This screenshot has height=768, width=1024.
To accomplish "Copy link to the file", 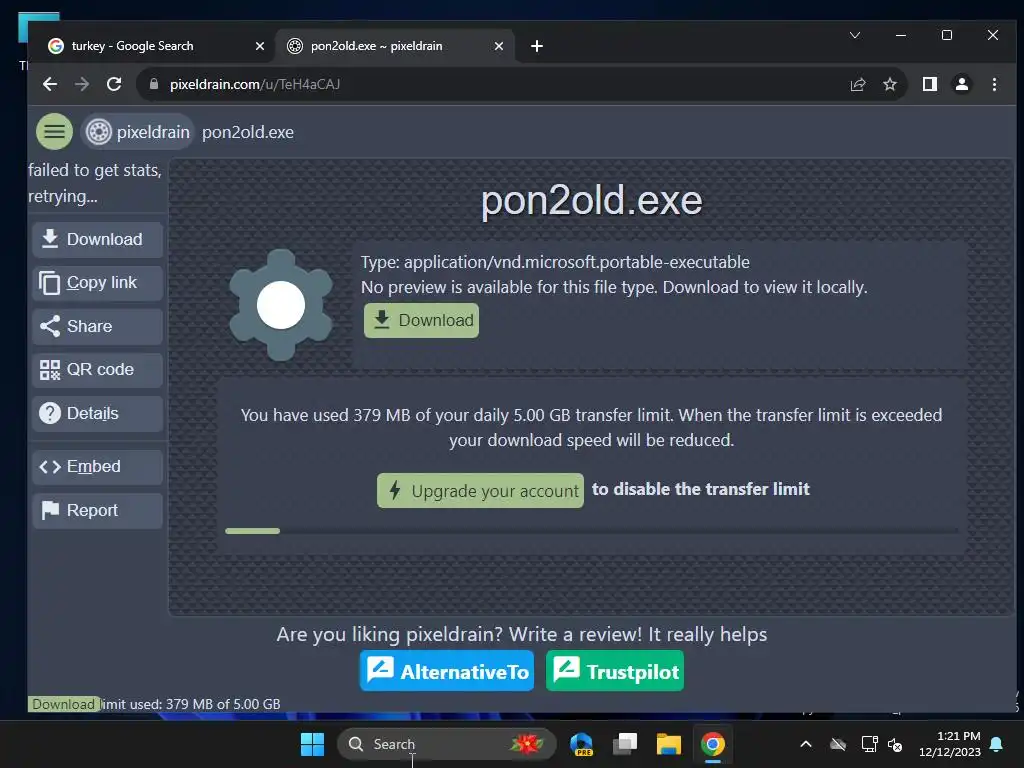I will (x=97, y=283).
